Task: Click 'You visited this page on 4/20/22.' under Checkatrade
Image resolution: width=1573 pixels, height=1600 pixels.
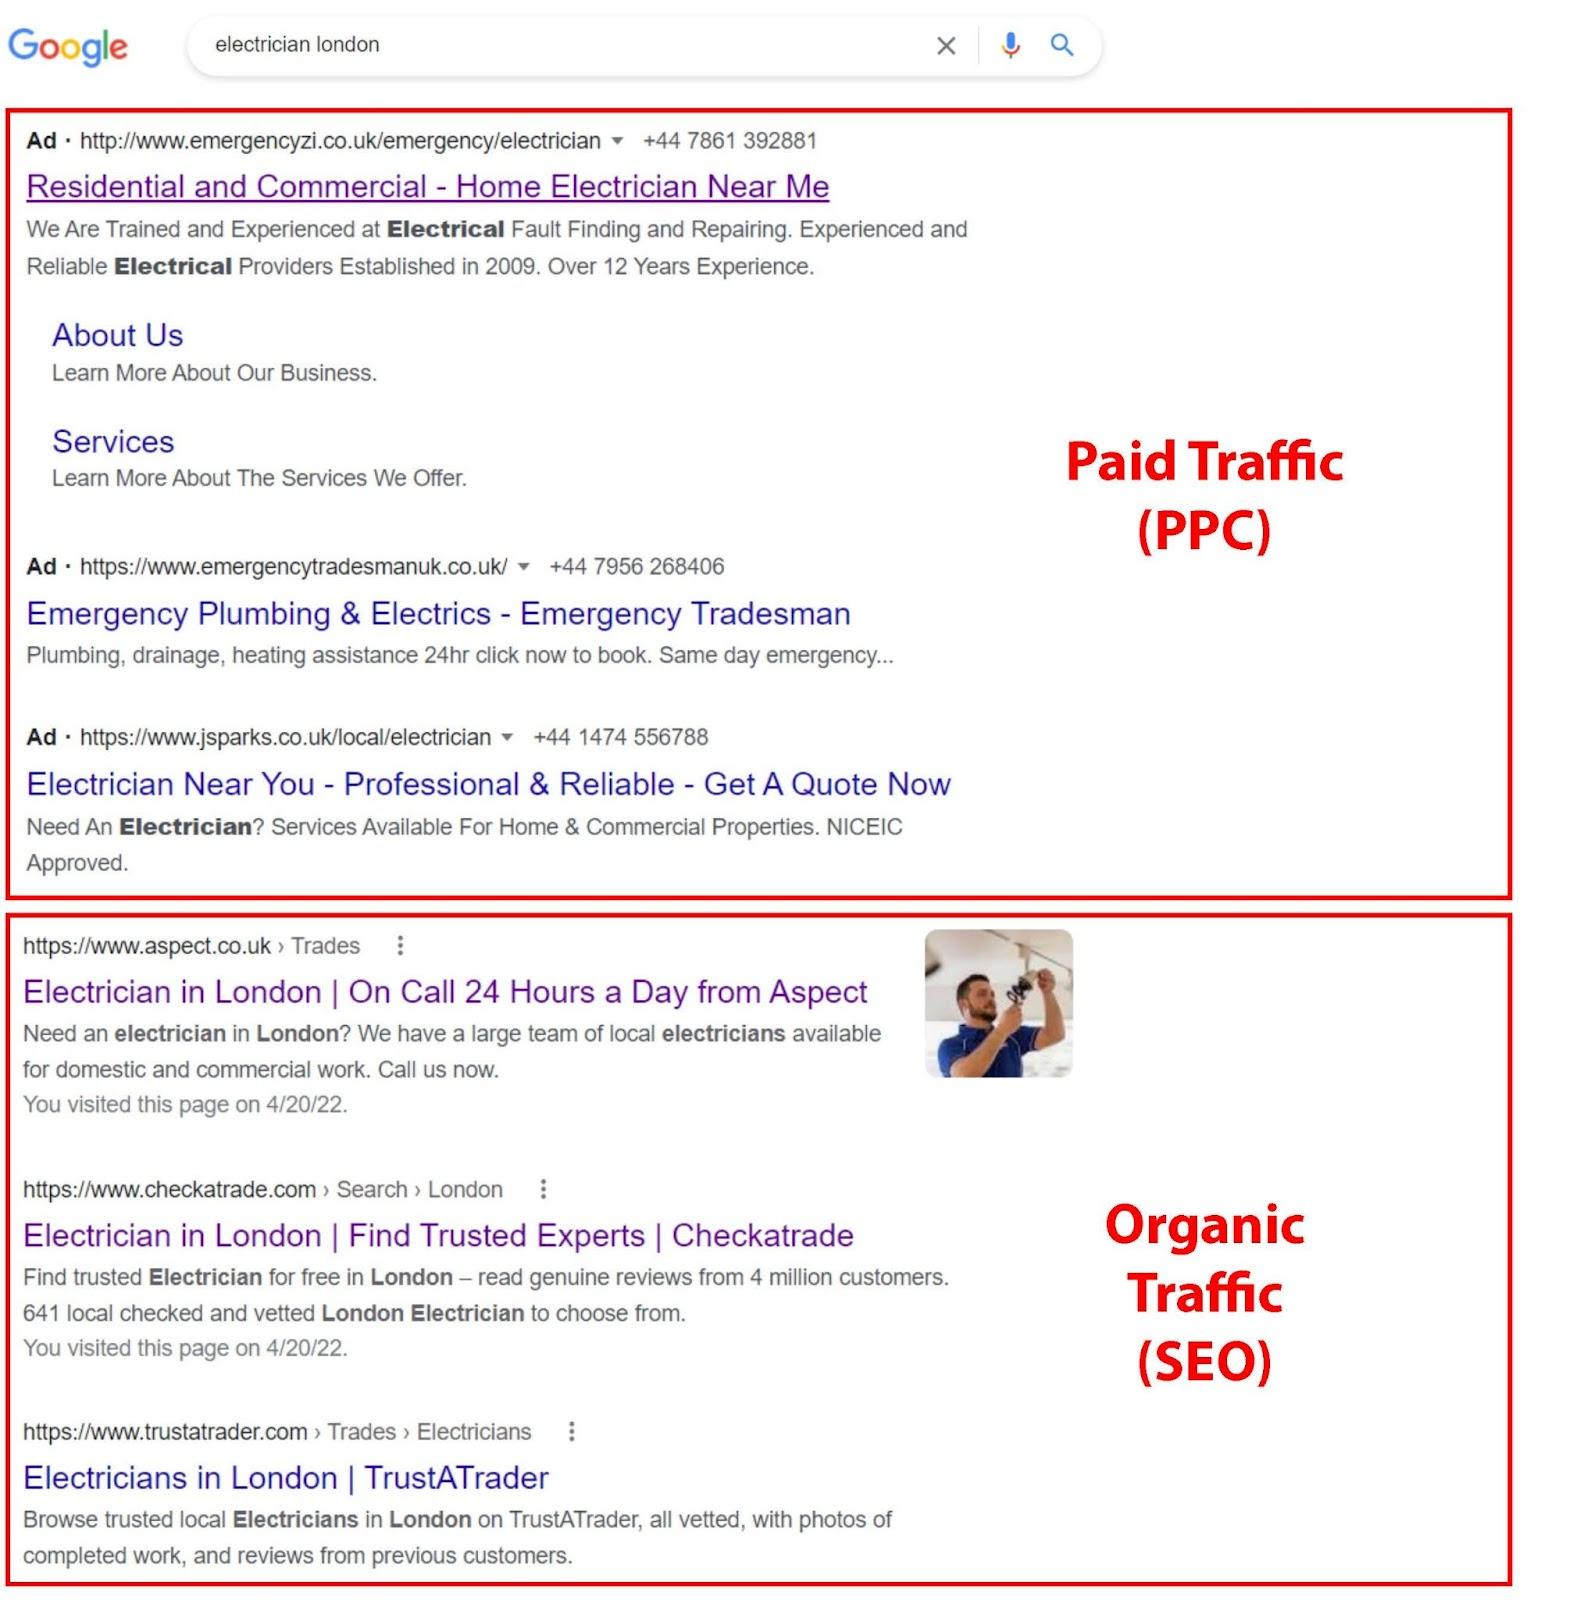Action: (185, 1348)
